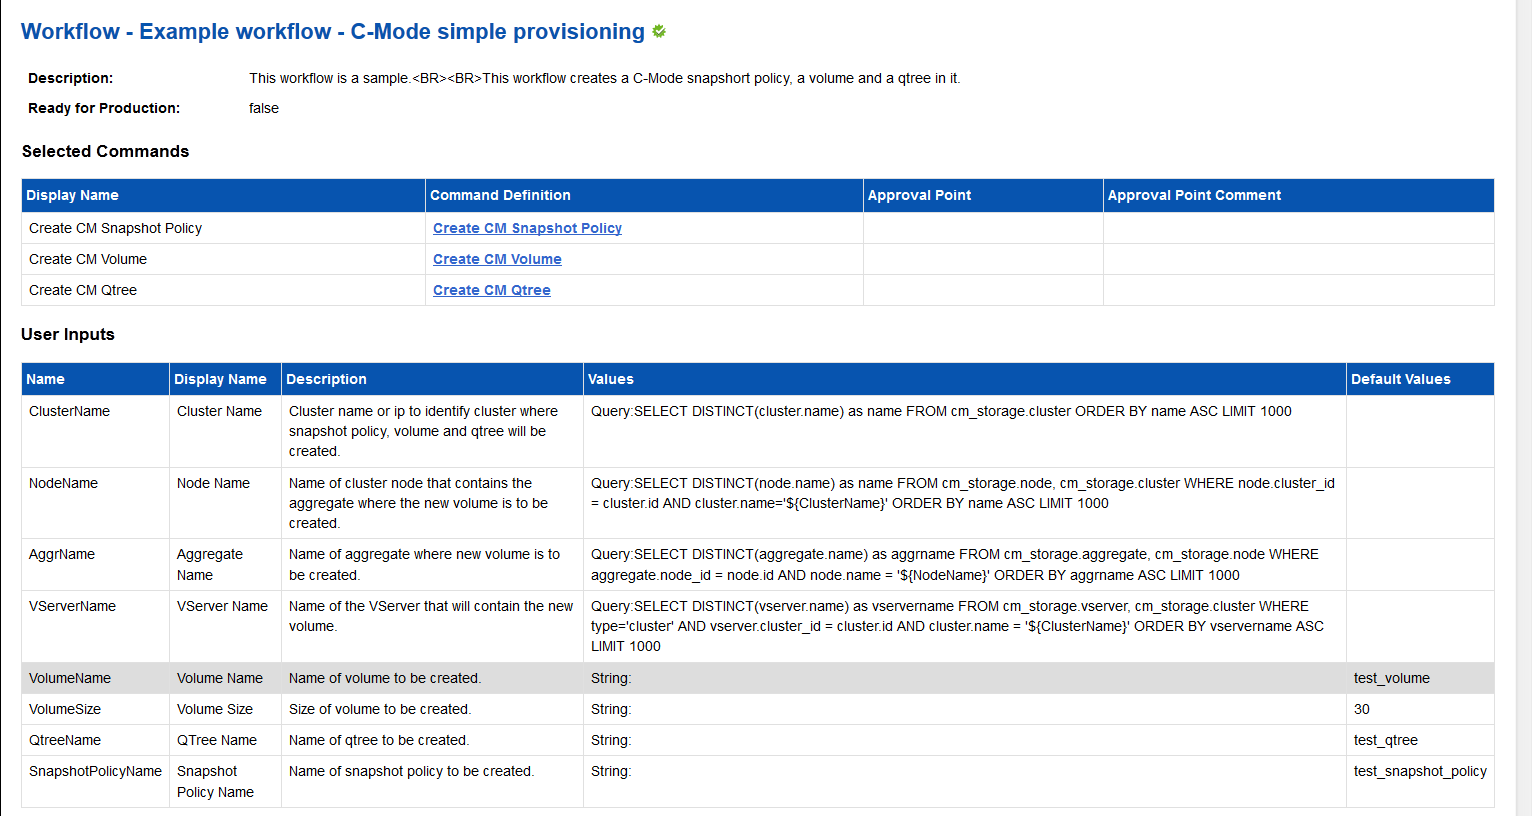The width and height of the screenshot is (1532, 816).
Task: Click the test_snapshot_policy default value
Action: pyautogui.click(x=1420, y=771)
